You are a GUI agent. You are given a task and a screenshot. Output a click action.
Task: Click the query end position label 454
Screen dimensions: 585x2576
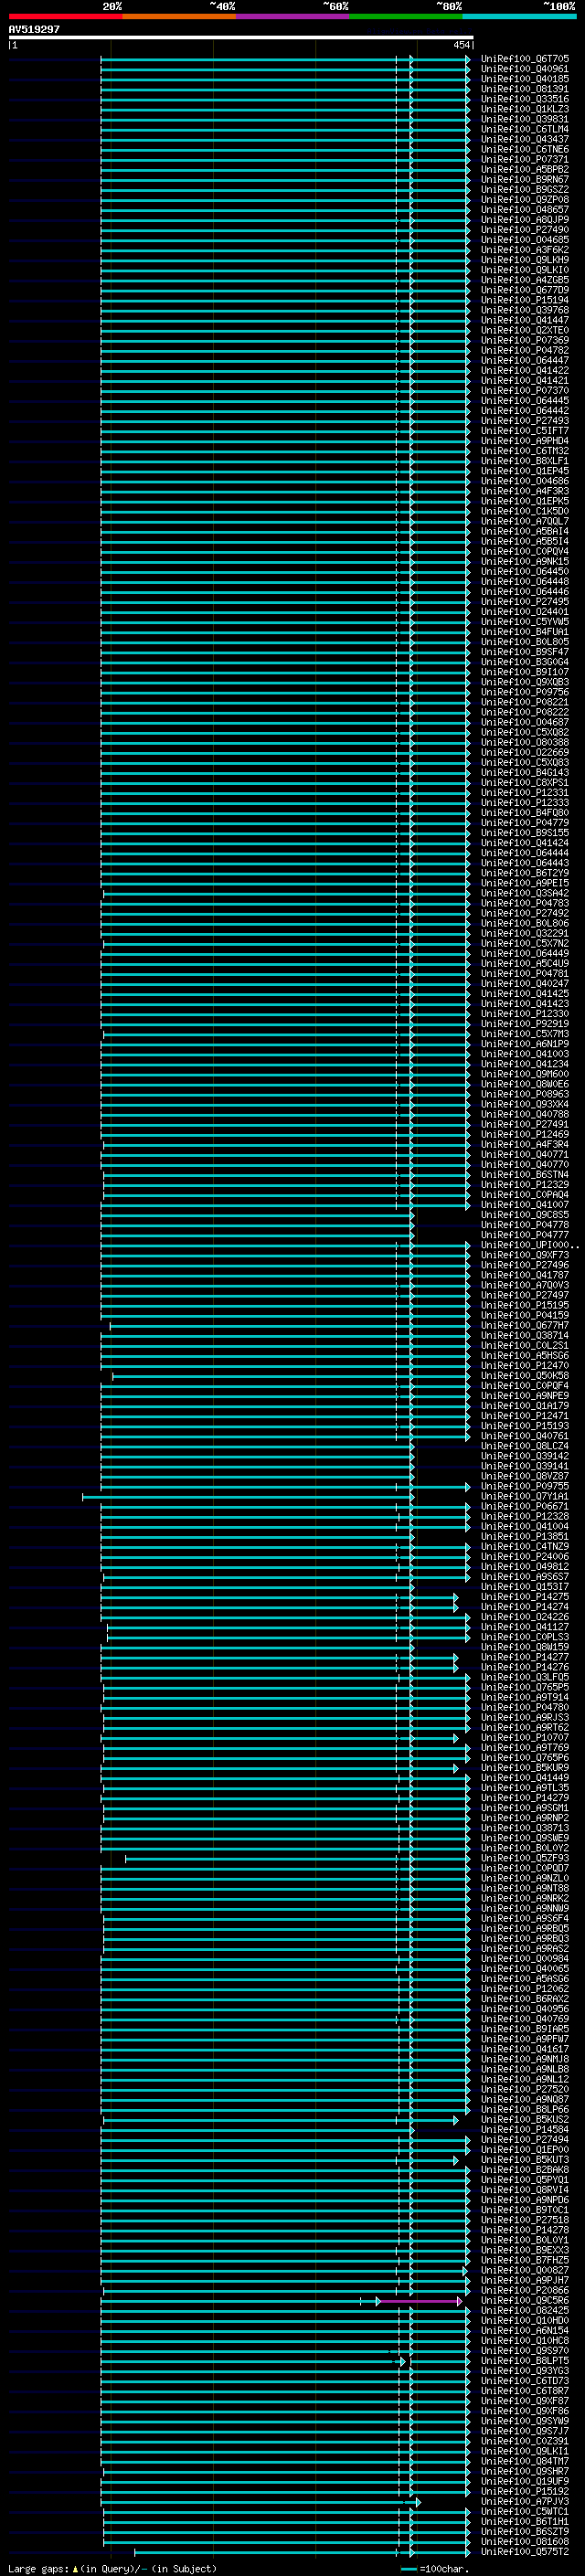[x=461, y=45]
